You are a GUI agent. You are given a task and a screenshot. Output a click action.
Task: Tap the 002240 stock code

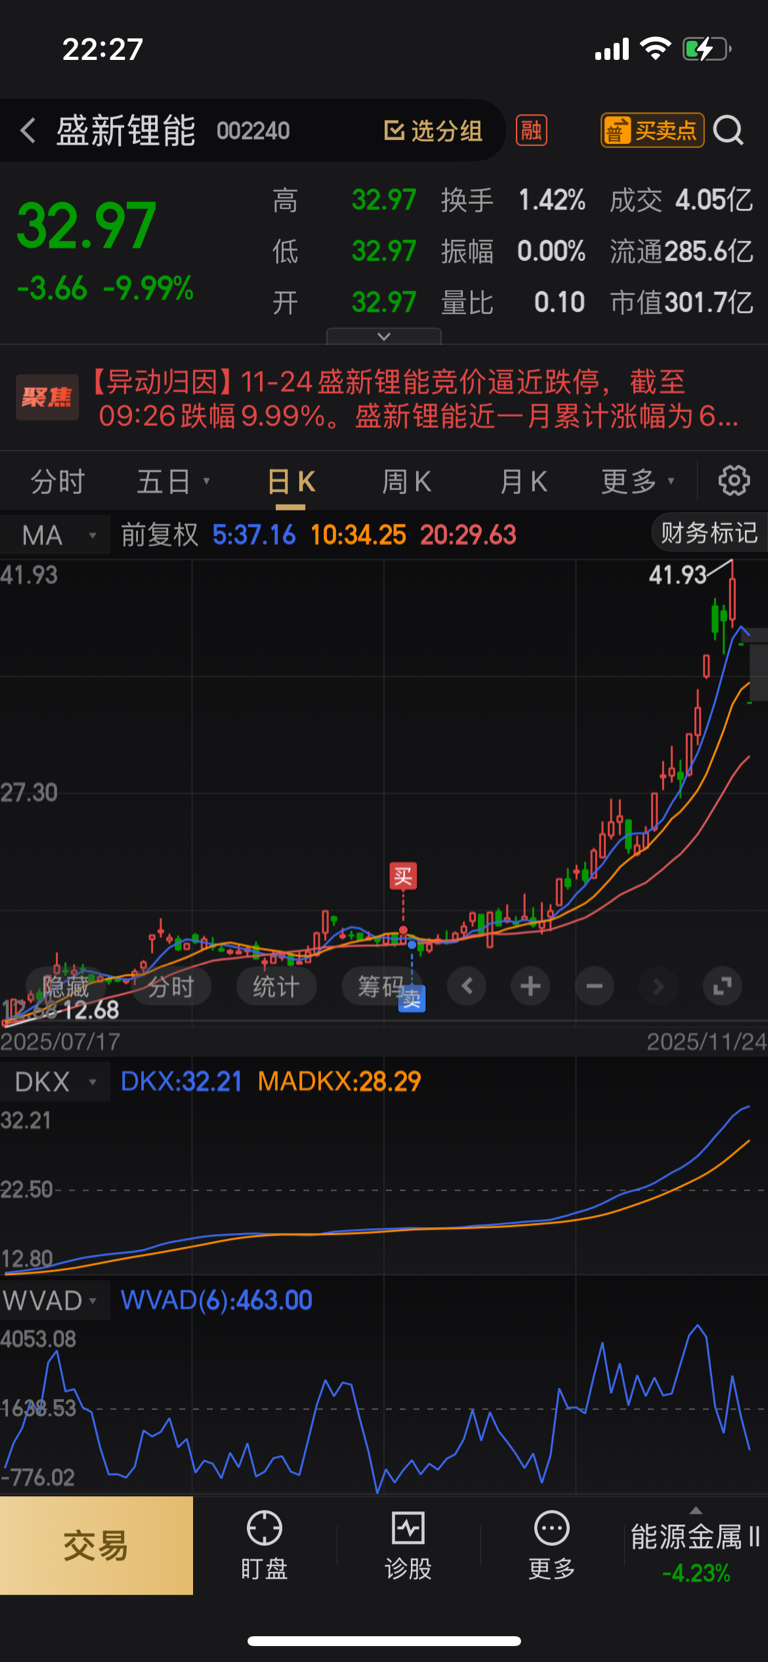253,131
